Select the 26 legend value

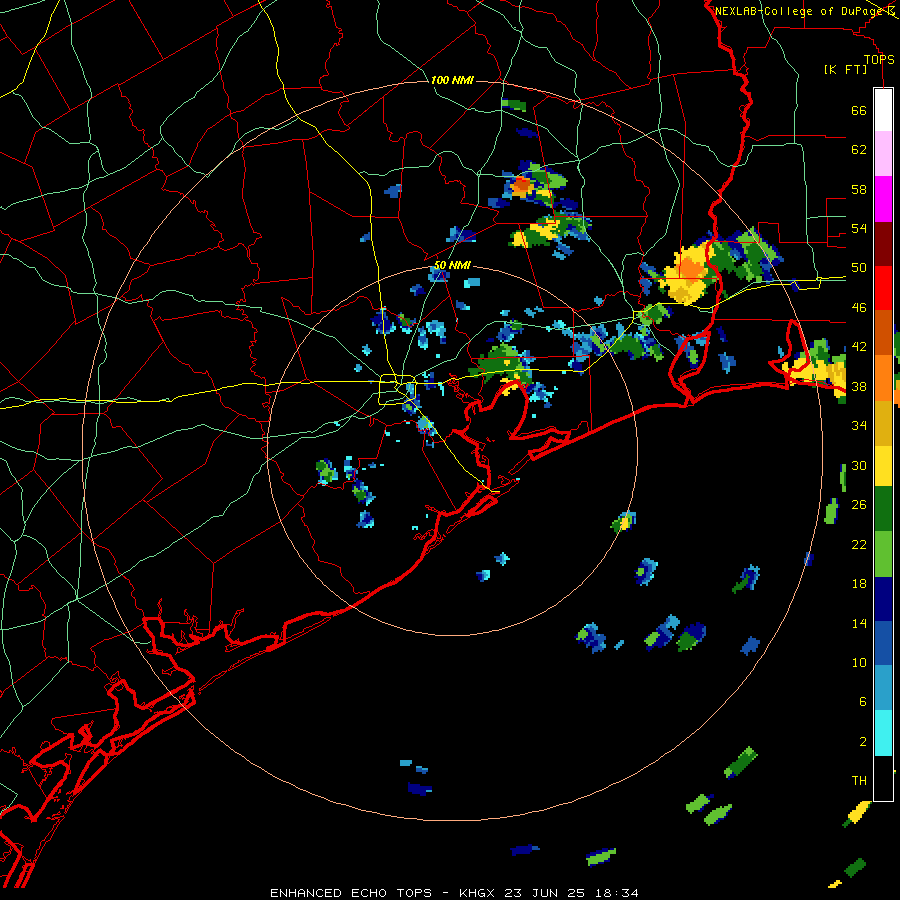pos(859,505)
